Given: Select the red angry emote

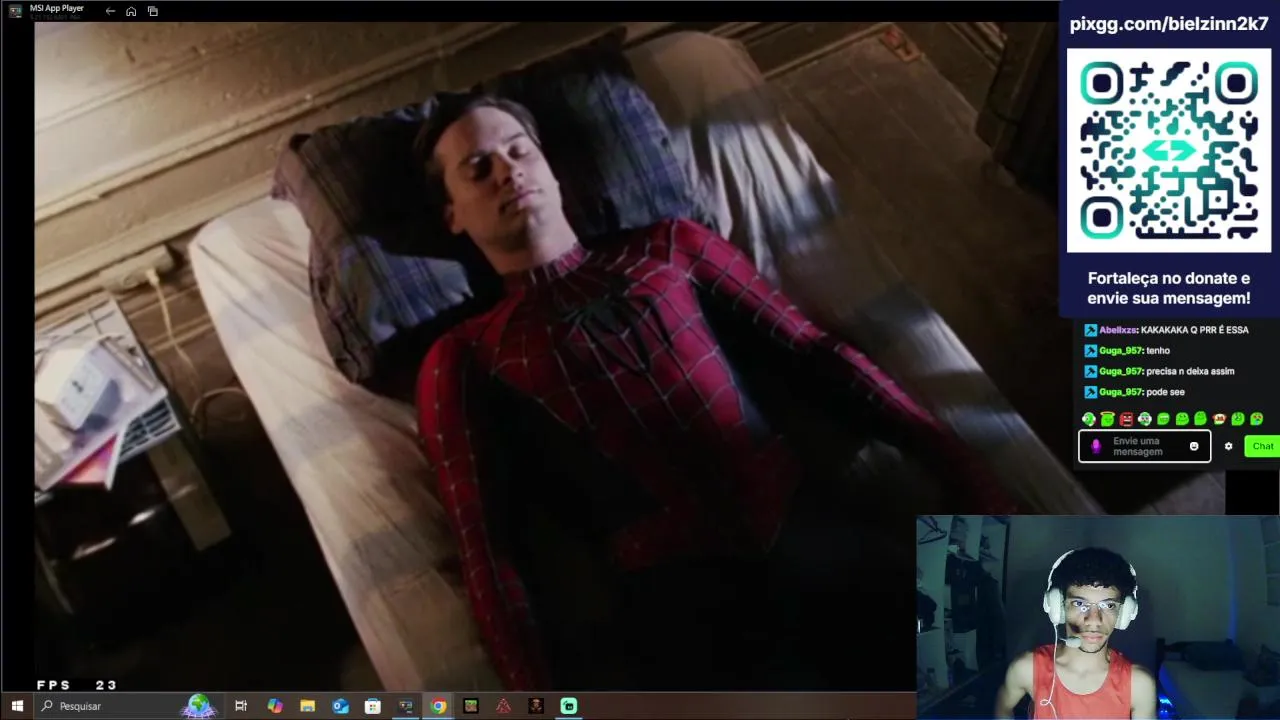Looking at the screenshot, I should [x=1126, y=419].
